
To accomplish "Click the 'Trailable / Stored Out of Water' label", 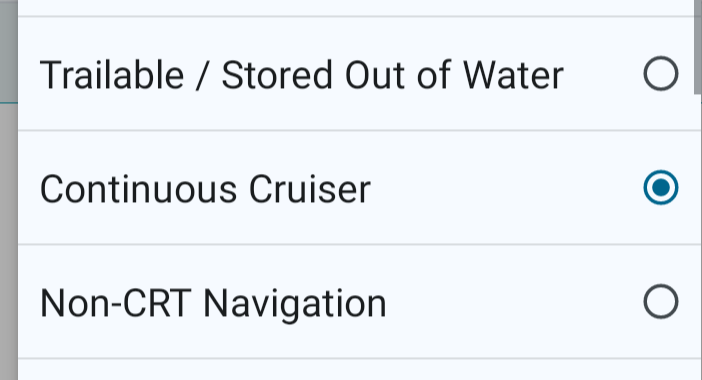I will (301, 75).
